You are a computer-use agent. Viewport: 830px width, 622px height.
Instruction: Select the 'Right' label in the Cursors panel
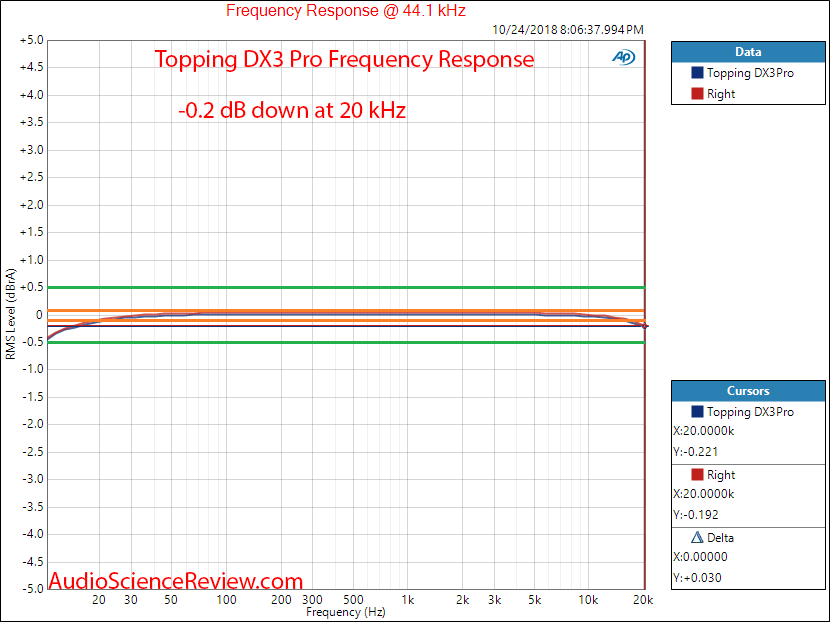click(721, 475)
